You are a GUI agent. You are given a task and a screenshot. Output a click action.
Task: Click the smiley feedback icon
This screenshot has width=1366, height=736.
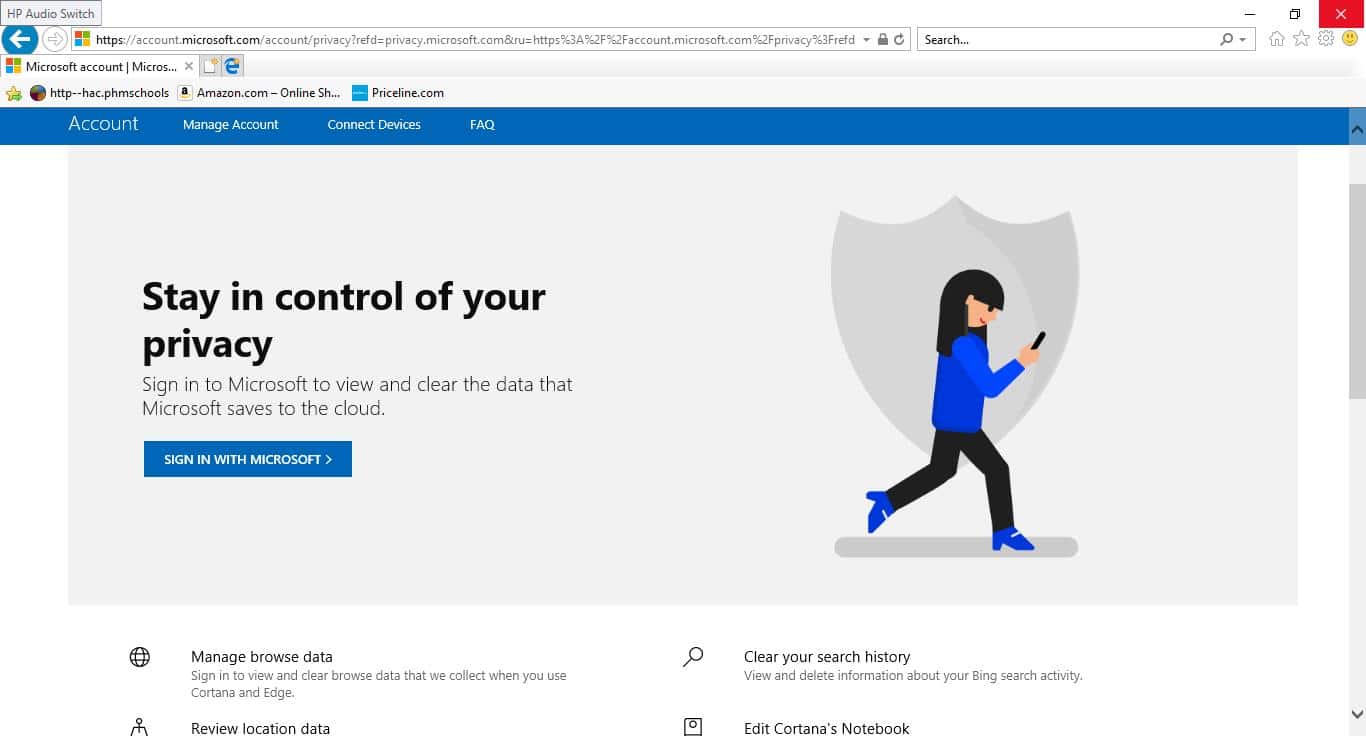coord(1349,39)
